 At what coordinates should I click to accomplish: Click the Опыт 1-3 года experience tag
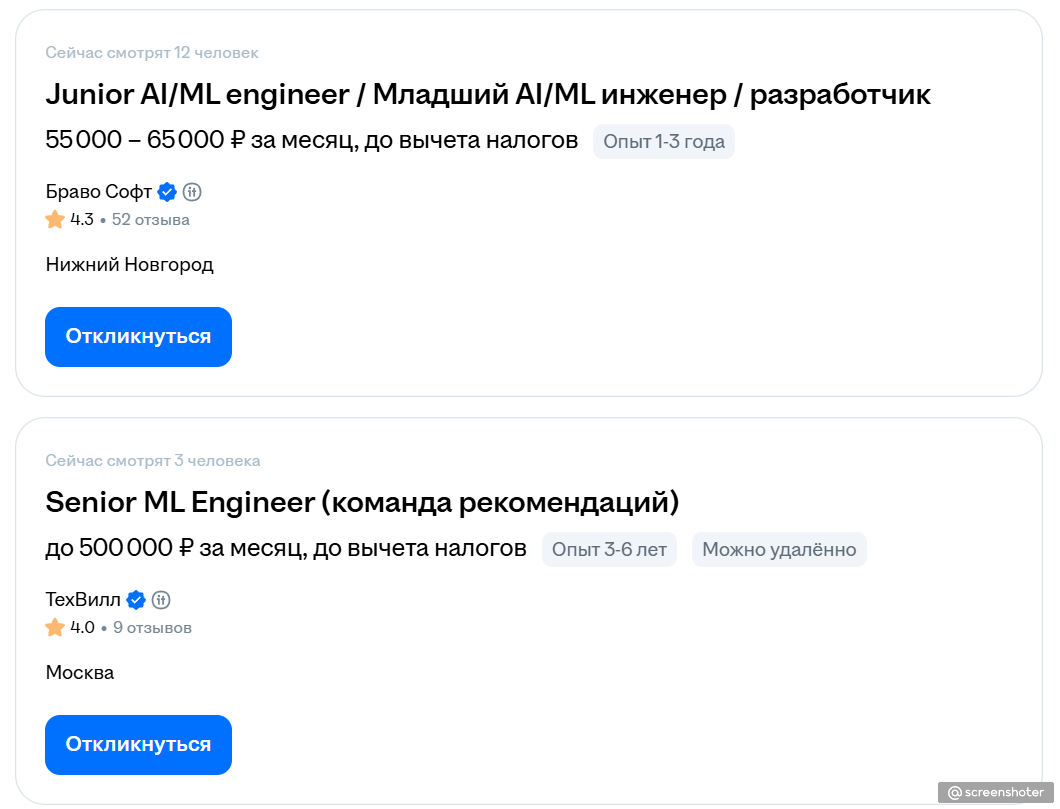coord(664,141)
